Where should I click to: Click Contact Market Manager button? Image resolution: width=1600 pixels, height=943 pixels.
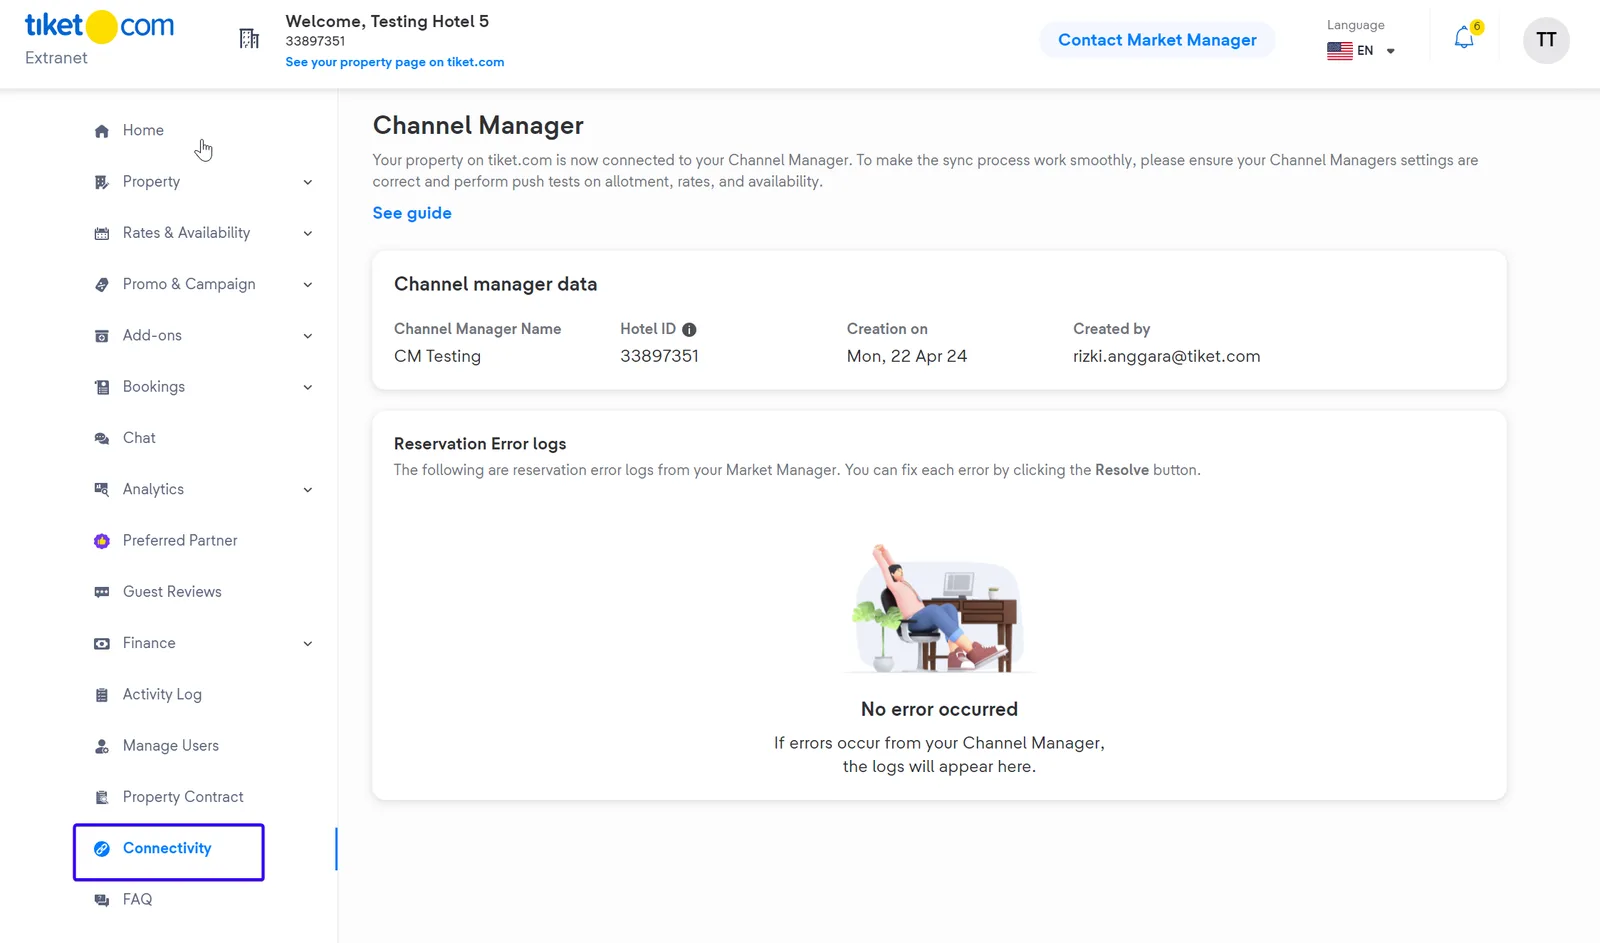pos(1157,40)
